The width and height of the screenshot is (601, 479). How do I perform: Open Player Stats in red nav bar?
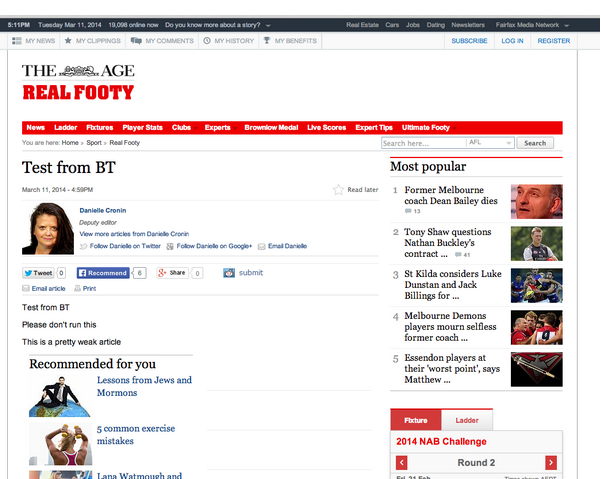tap(142, 128)
